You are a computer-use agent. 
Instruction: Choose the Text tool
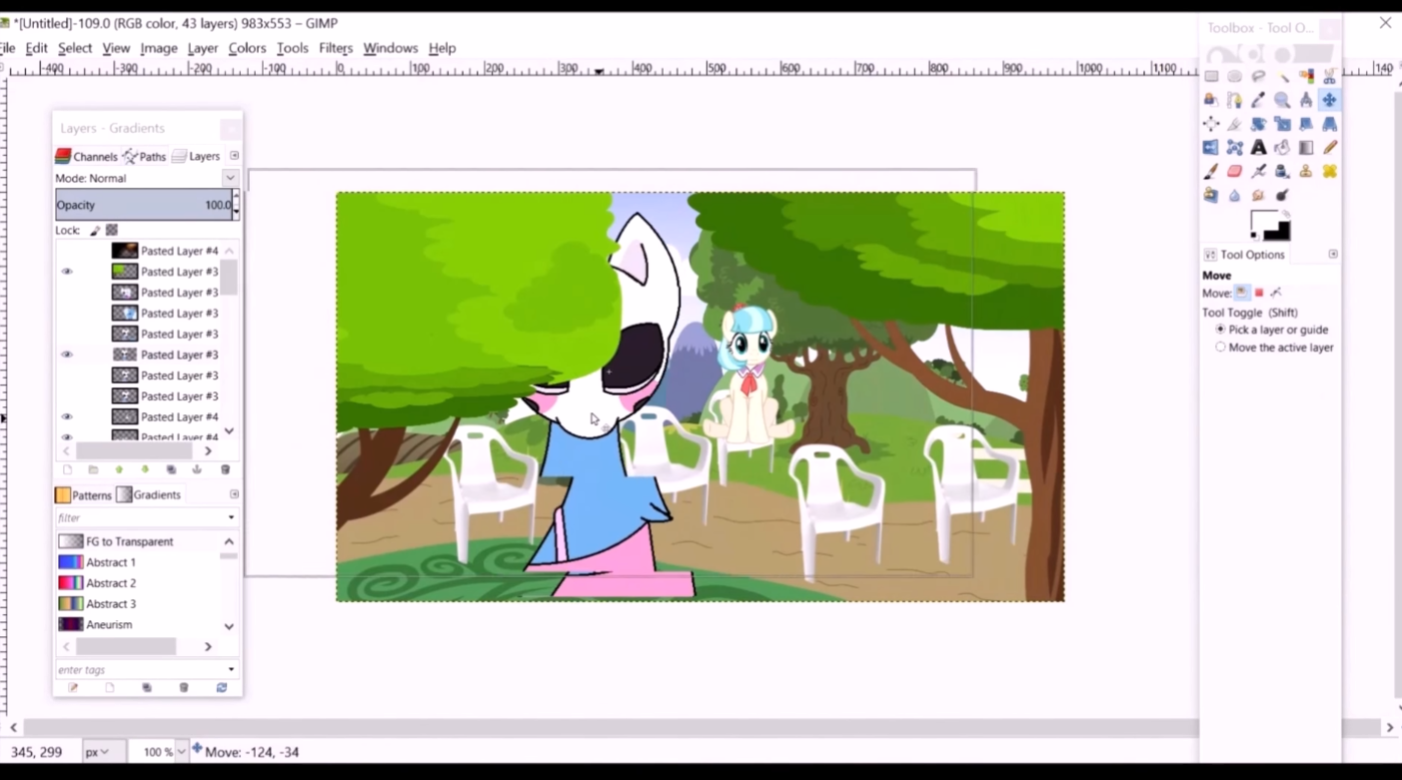tap(1259, 148)
